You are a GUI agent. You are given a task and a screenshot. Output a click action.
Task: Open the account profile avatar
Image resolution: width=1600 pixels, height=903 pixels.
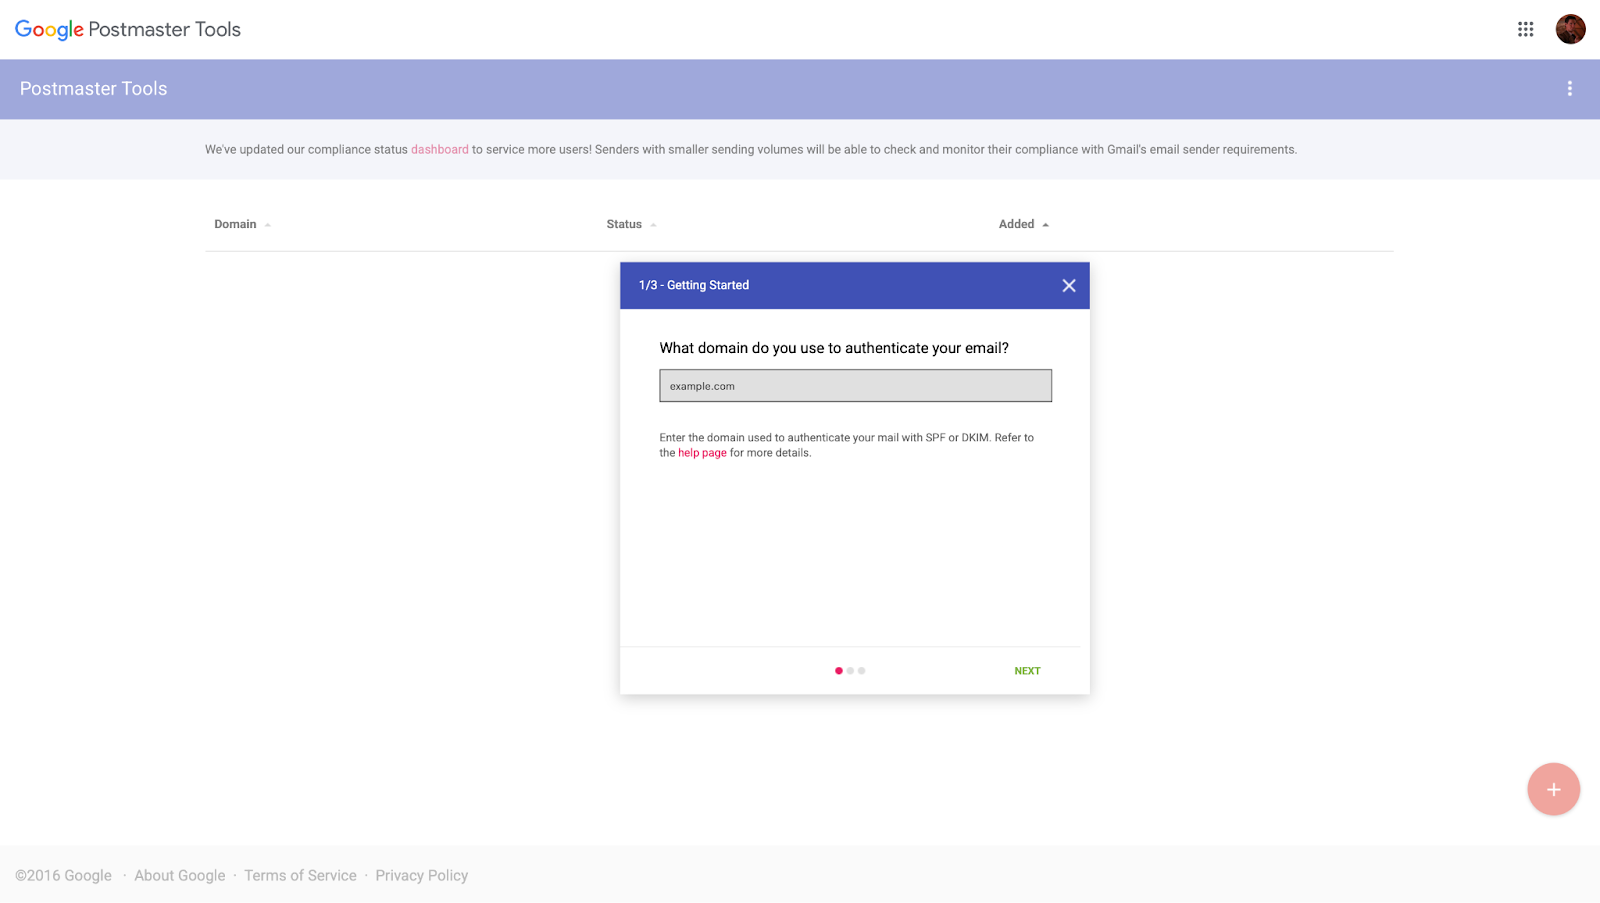[1570, 29]
